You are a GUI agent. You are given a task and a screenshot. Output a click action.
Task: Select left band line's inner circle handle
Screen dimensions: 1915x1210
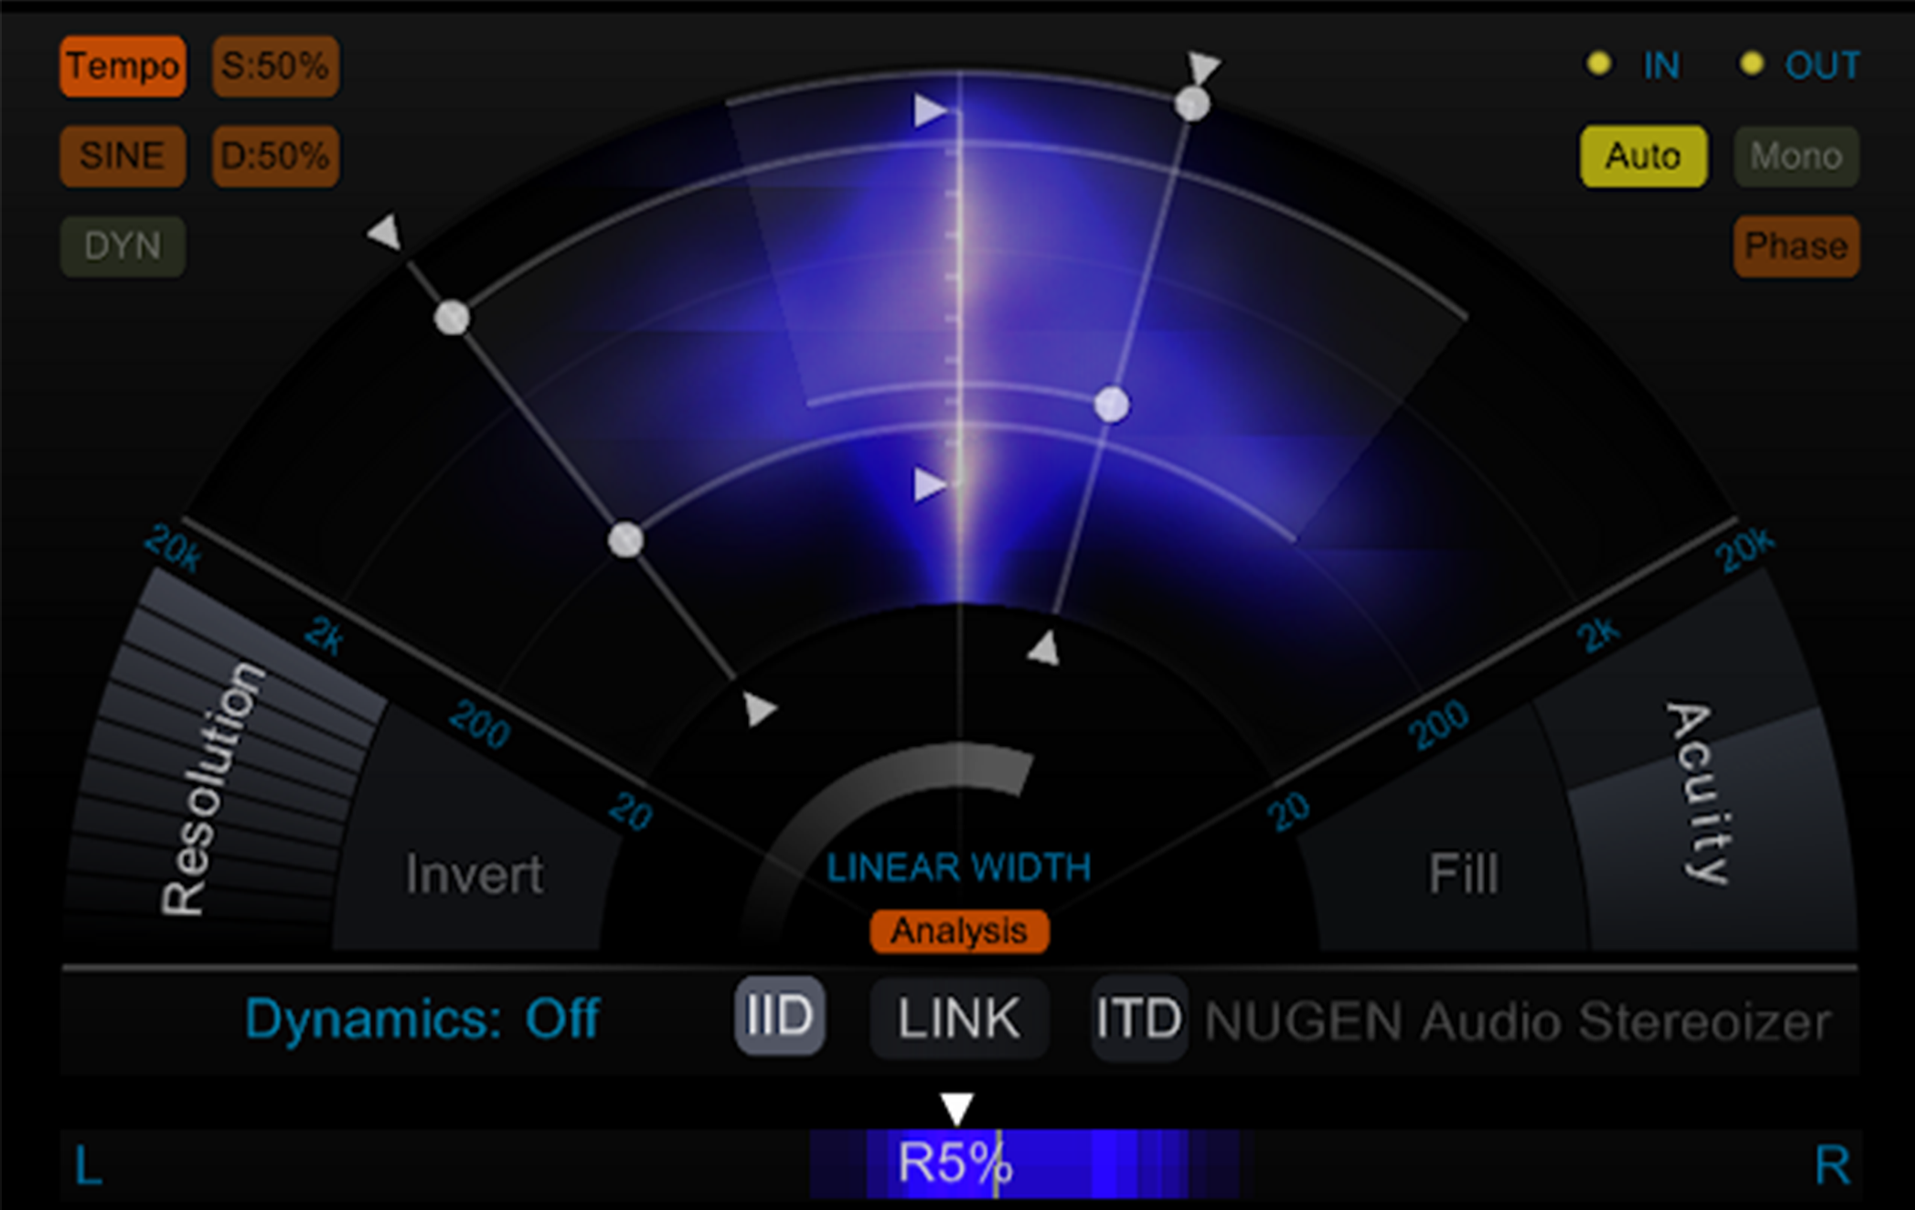tap(626, 540)
